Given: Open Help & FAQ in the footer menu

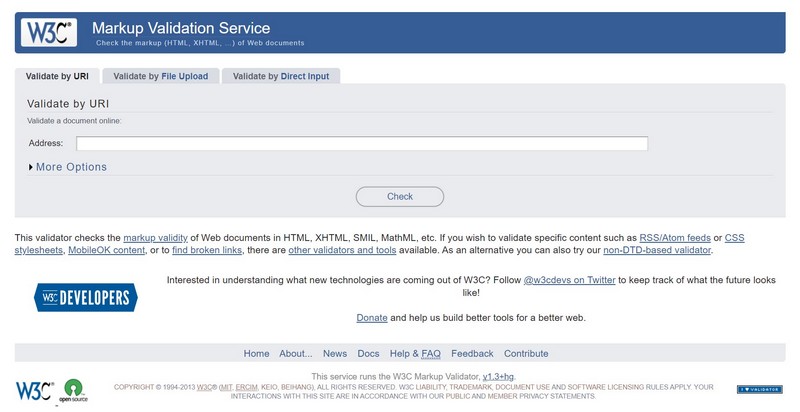Looking at the screenshot, I should point(415,354).
